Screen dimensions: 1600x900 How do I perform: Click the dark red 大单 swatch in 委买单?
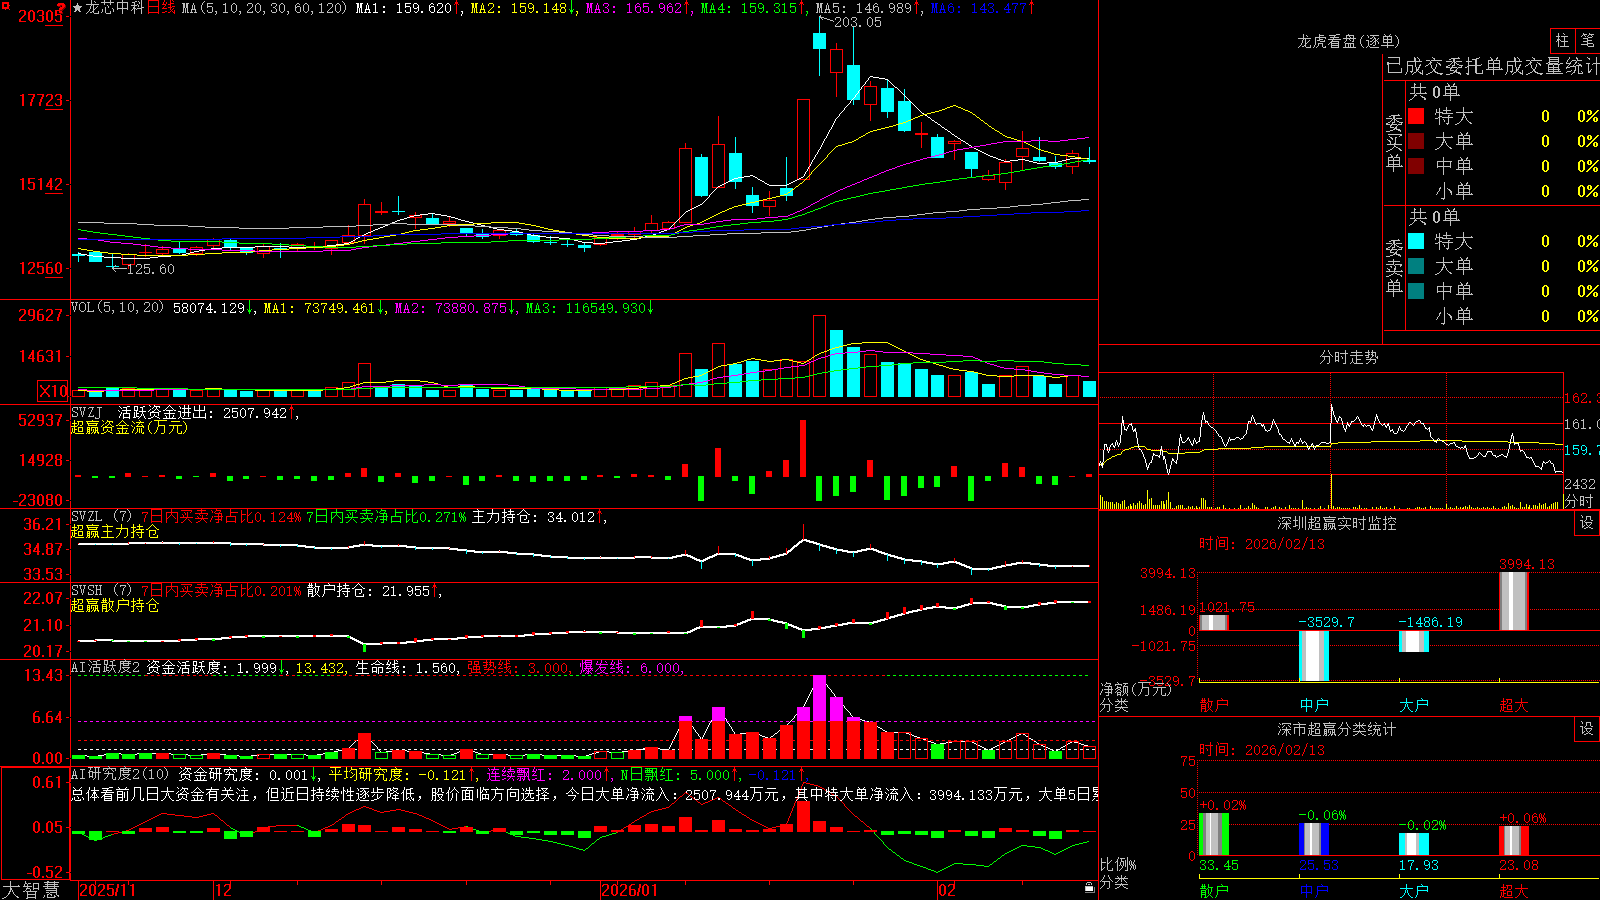(x=1416, y=141)
